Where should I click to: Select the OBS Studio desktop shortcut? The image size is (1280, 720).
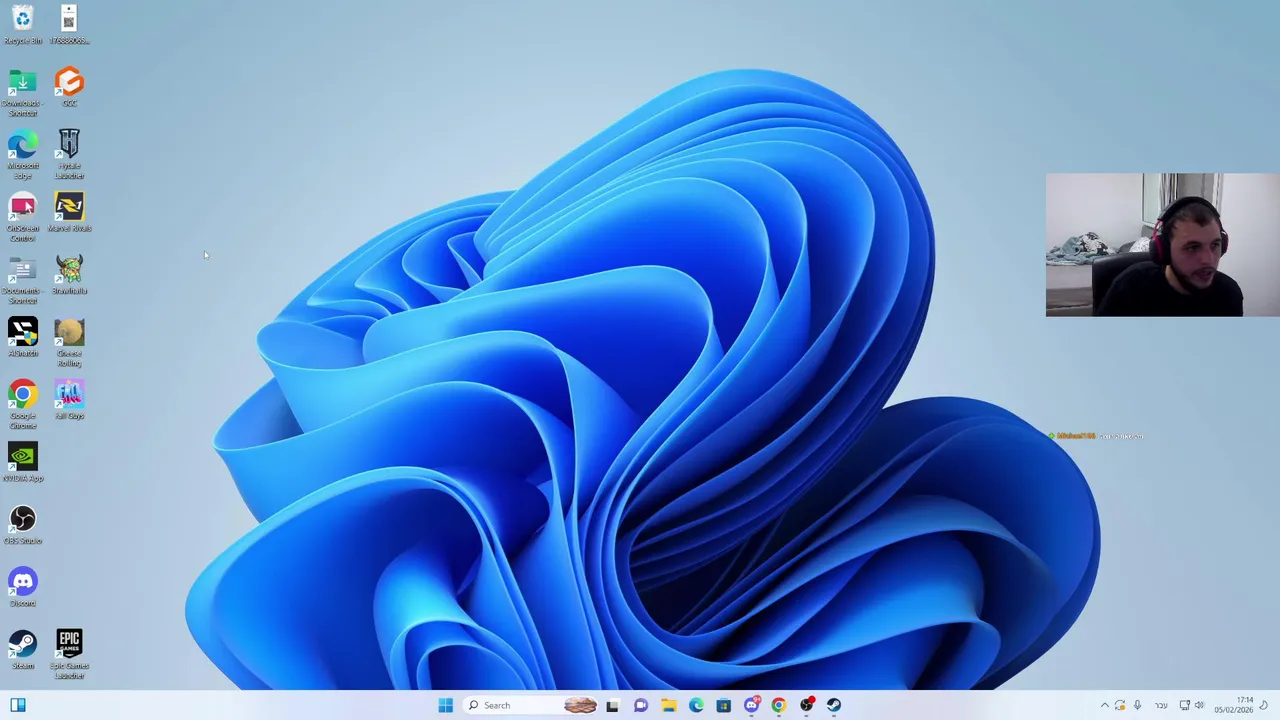(23, 525)
